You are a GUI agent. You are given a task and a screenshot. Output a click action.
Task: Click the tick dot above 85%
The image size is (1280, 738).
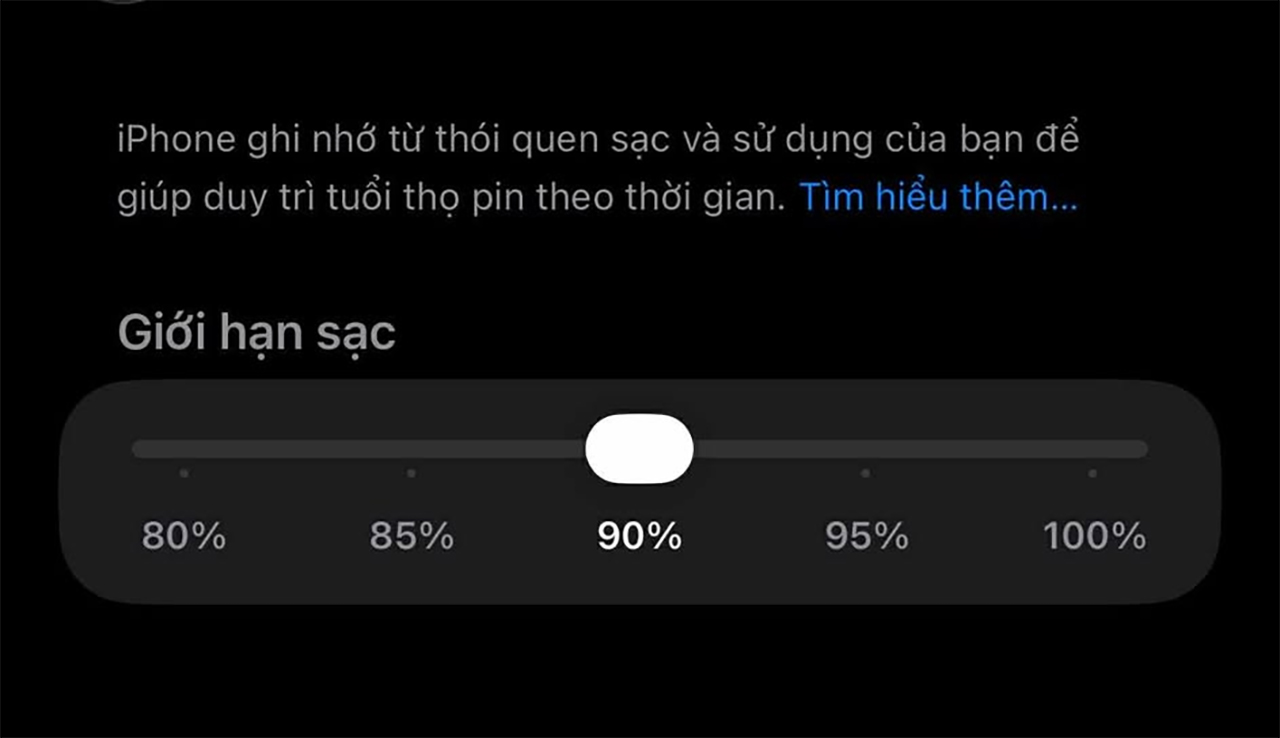pos(411,473)
